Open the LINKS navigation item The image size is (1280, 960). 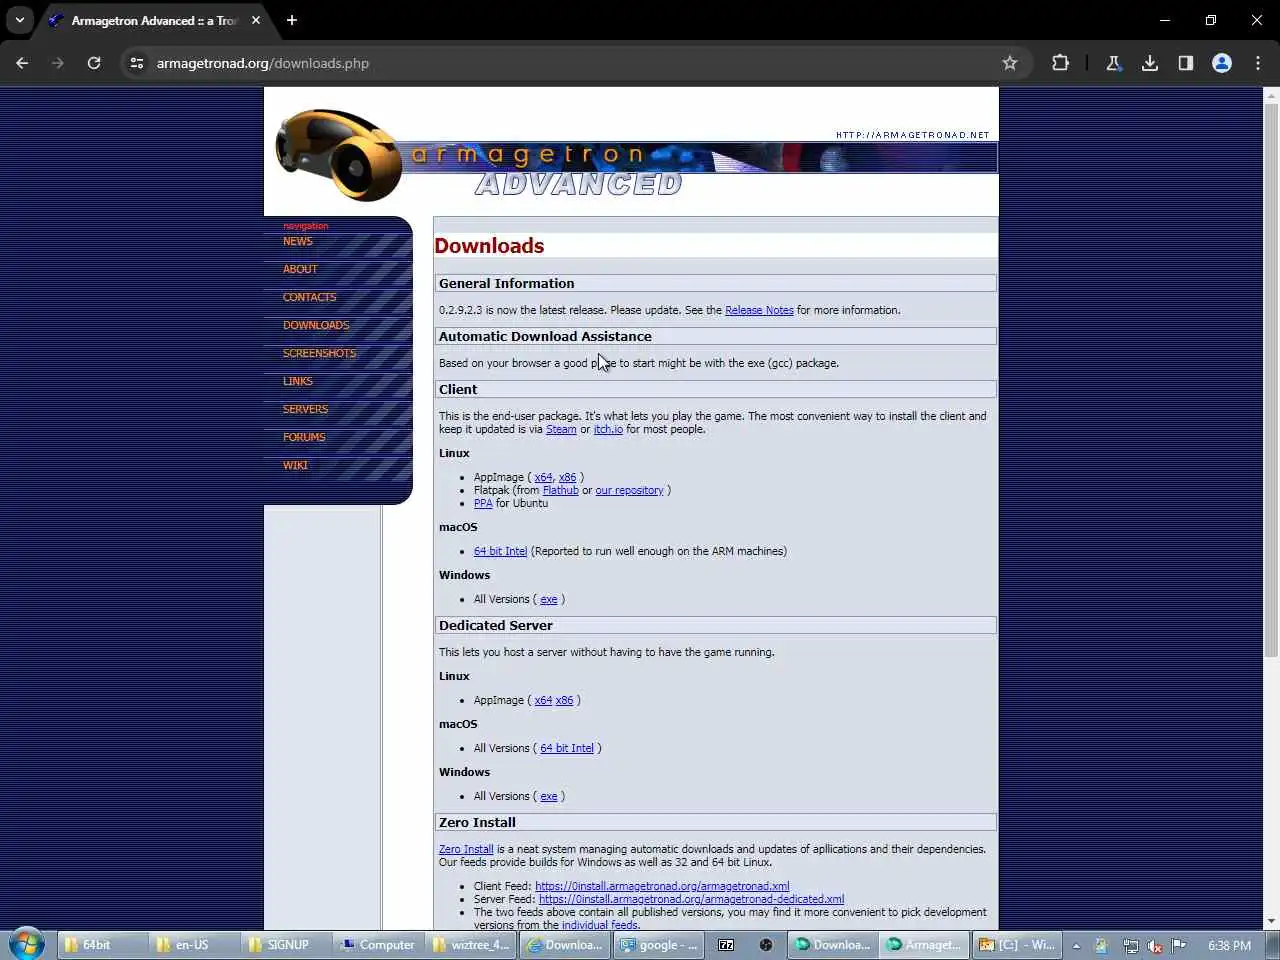(298, 381)
